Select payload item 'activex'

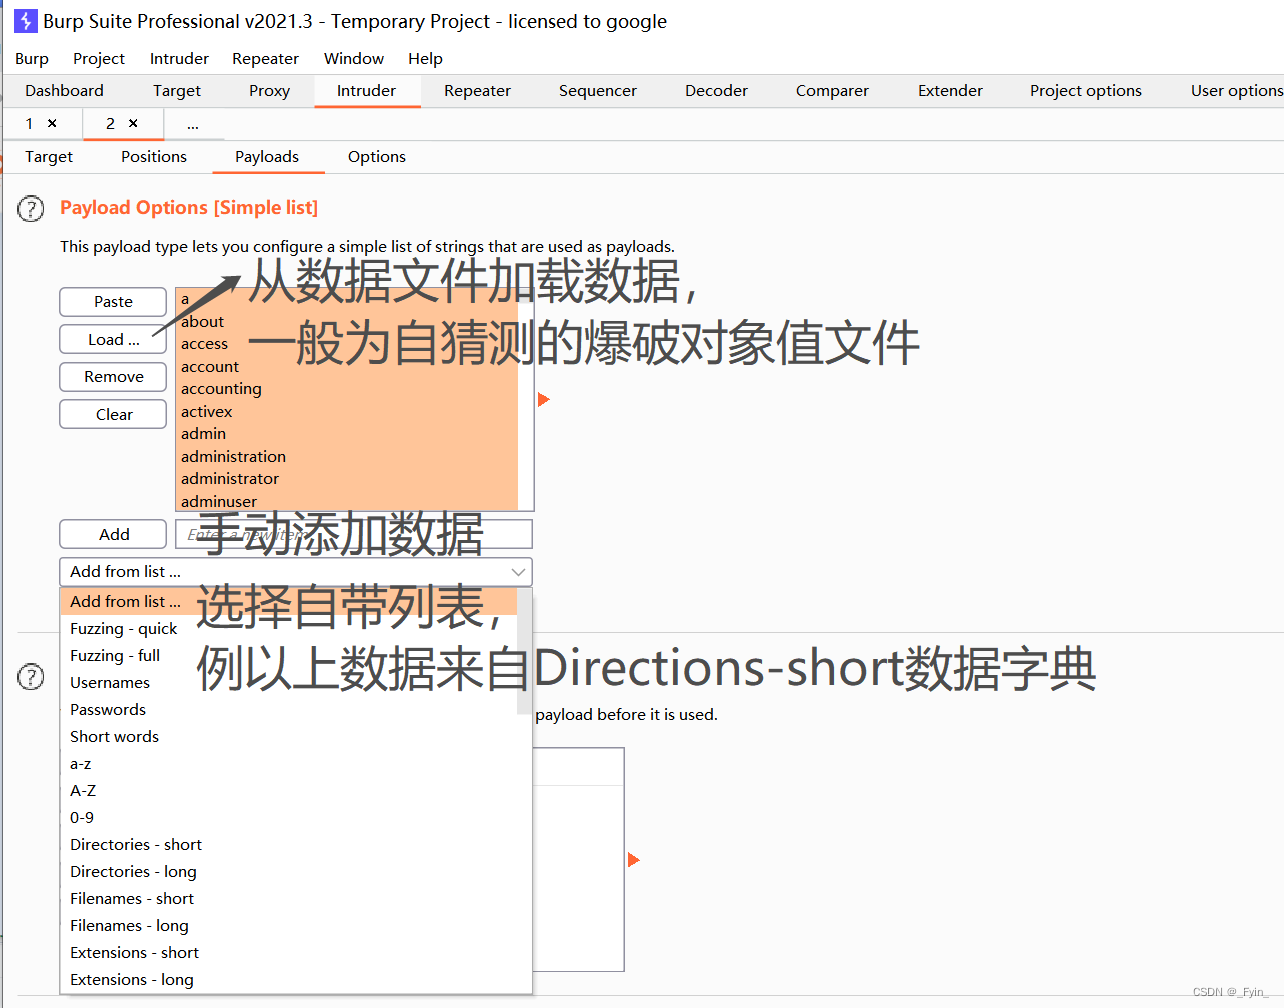(x=347, y=412)
